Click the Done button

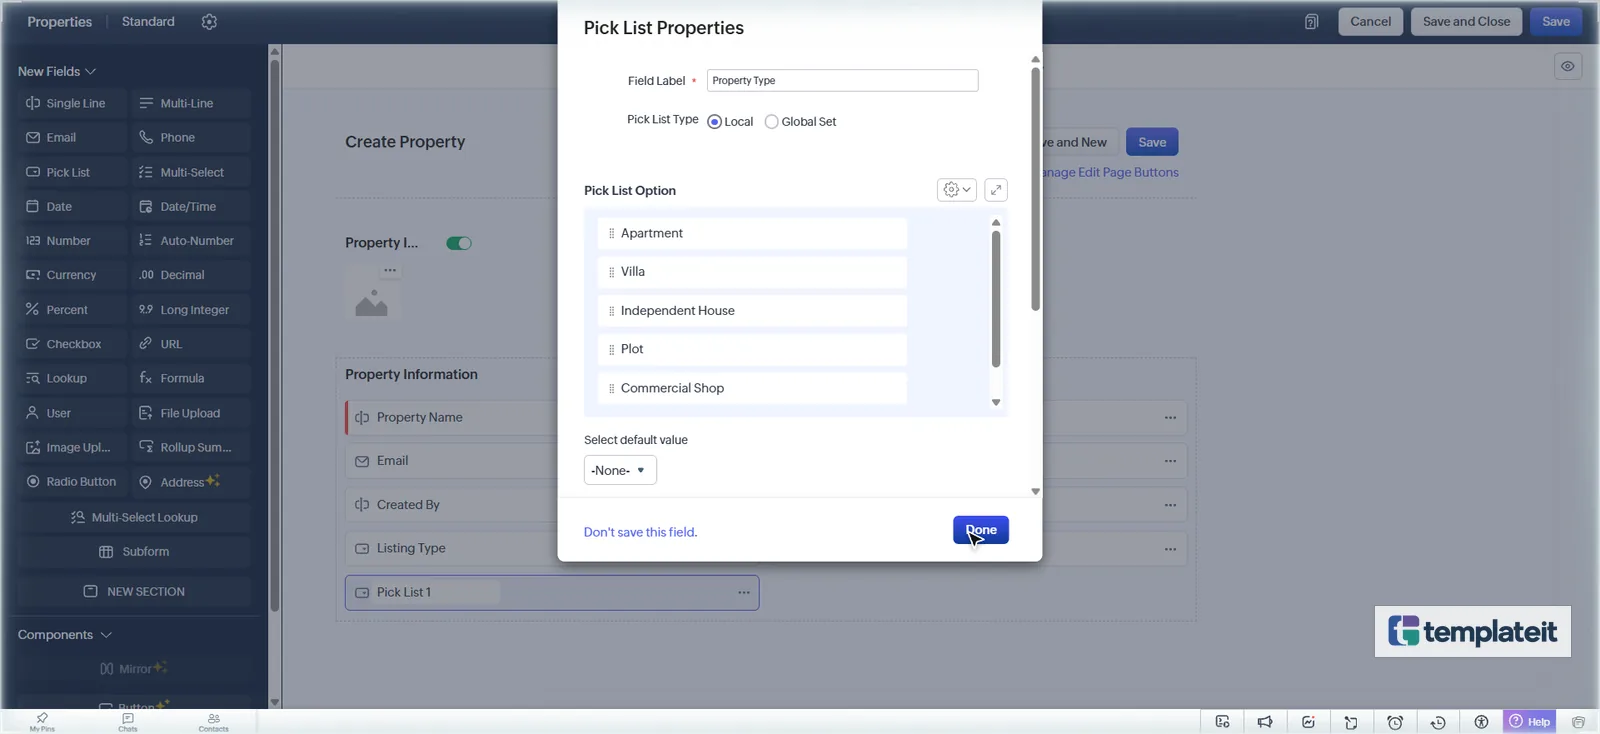point(981,530)
